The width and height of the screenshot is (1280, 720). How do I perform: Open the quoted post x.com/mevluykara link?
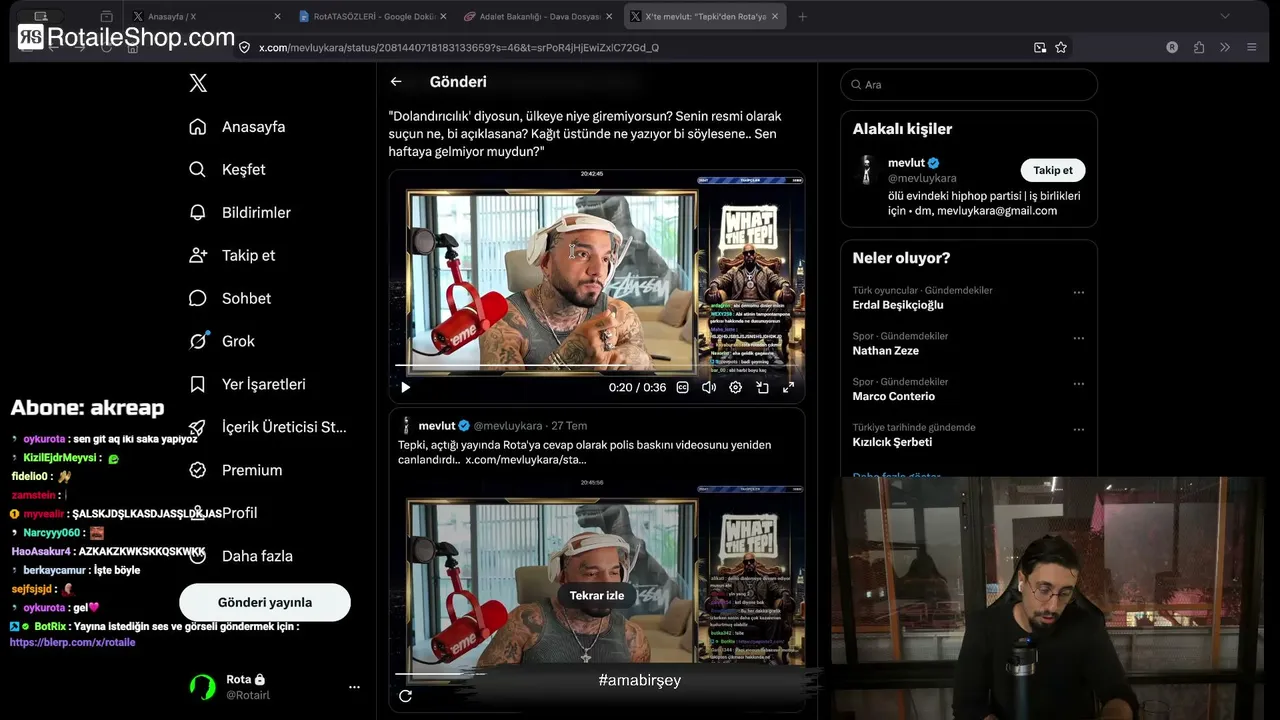[526, 460]
